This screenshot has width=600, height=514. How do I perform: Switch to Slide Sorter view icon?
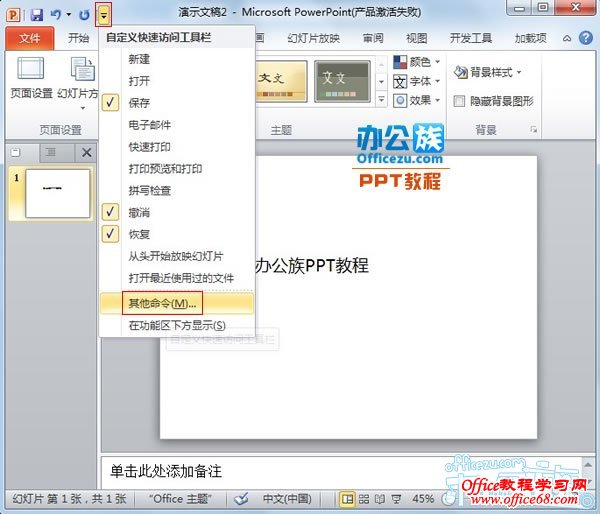click(364, 499)
